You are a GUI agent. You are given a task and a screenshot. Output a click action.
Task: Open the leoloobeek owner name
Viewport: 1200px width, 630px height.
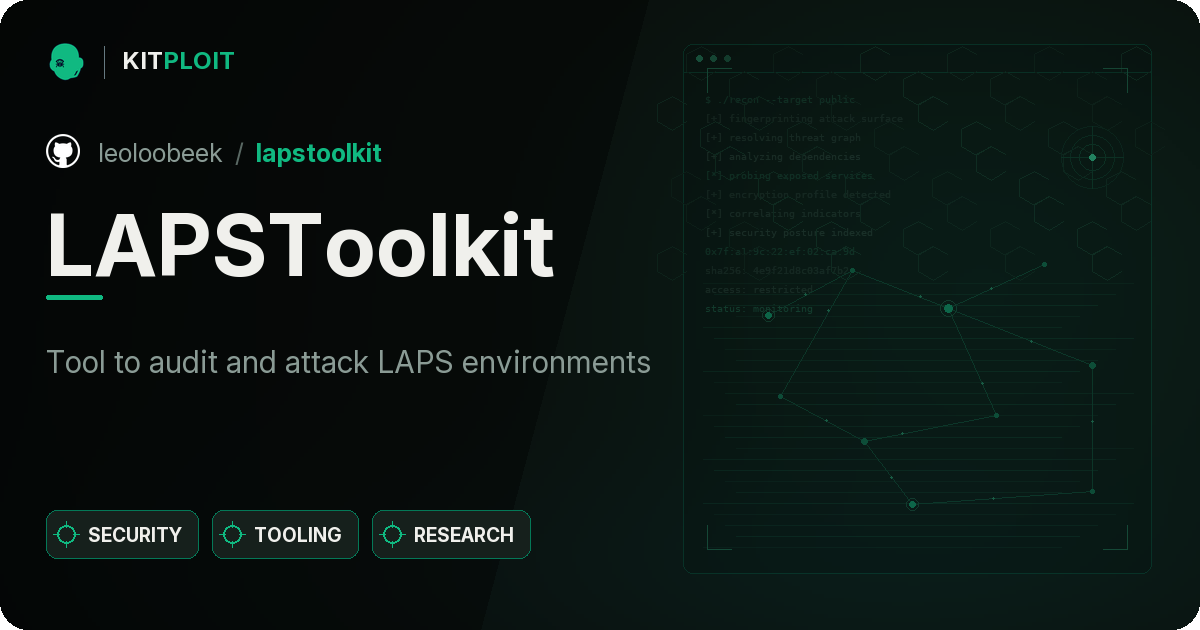(x=161, y=153)
